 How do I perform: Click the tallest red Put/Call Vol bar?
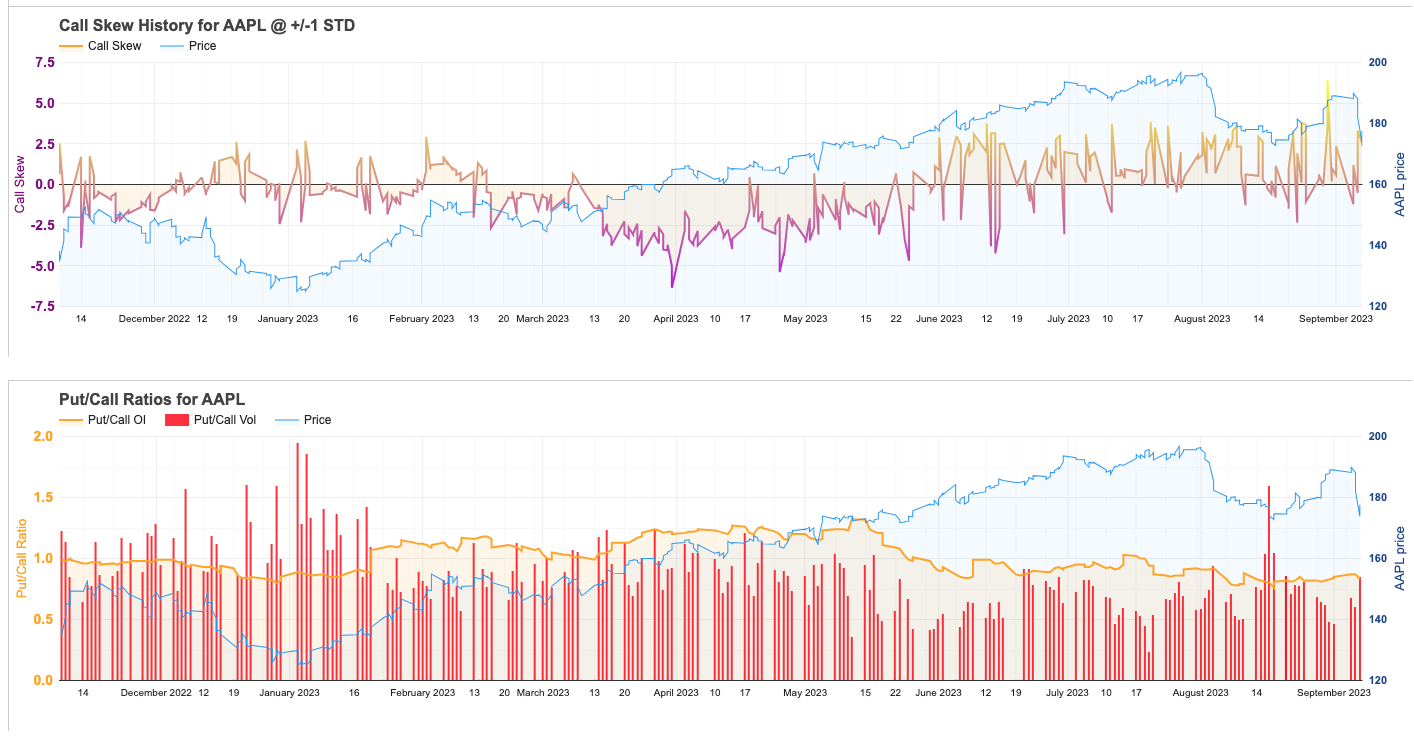298,561
